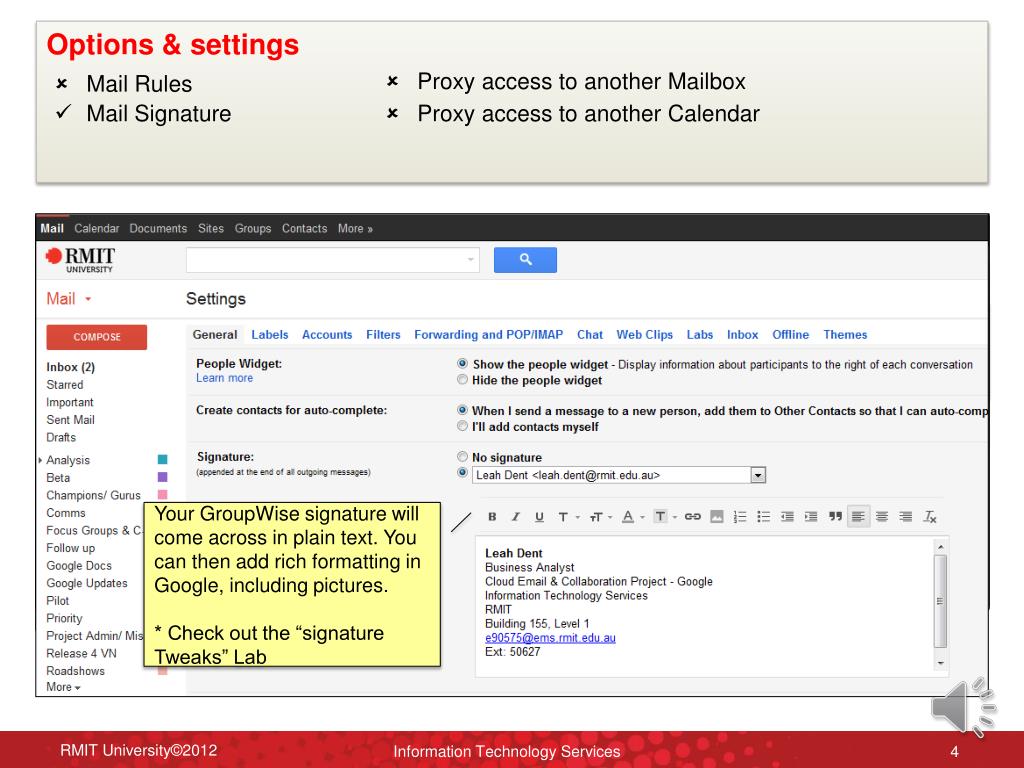Open the Themes settings tab
Image resolution: width=1024 pixels, height=768 pixels.
(x=845, y=334)
